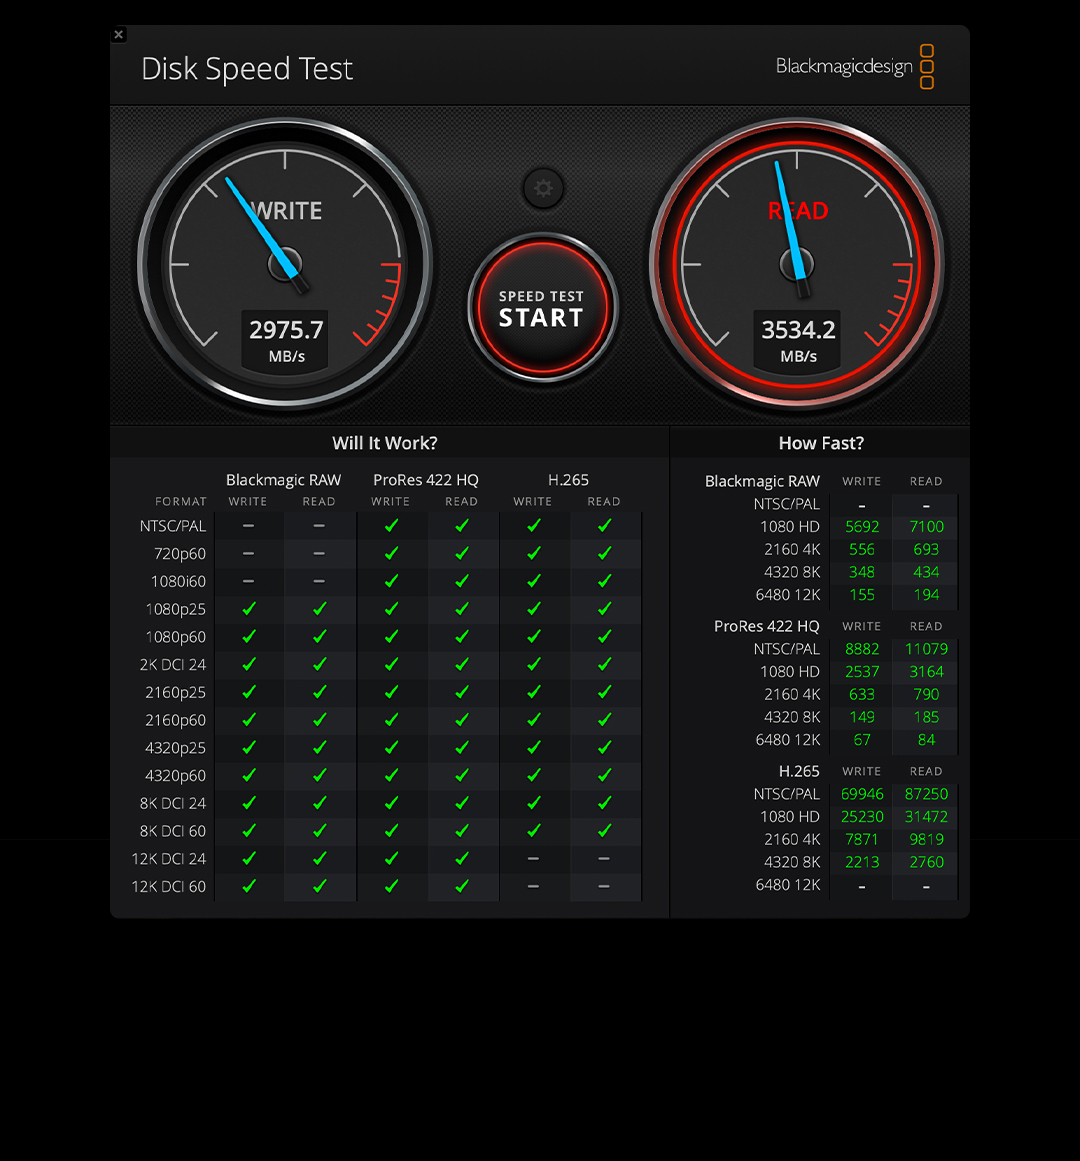Image resolution: width=1080 pixels, height=1161 pixels.
Task: Click the READ gauge dial
Action: pyautogui.click(x=796, y=264)
